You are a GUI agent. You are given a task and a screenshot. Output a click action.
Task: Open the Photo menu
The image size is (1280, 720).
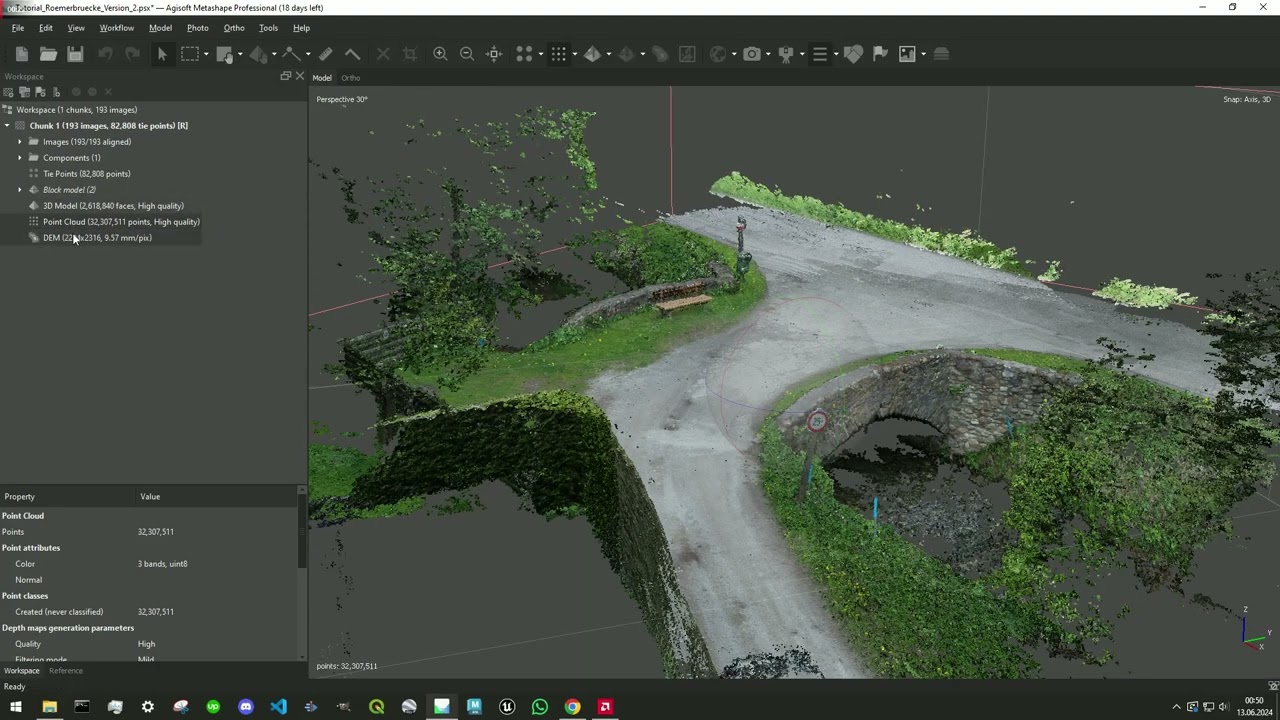pos(197,28)
